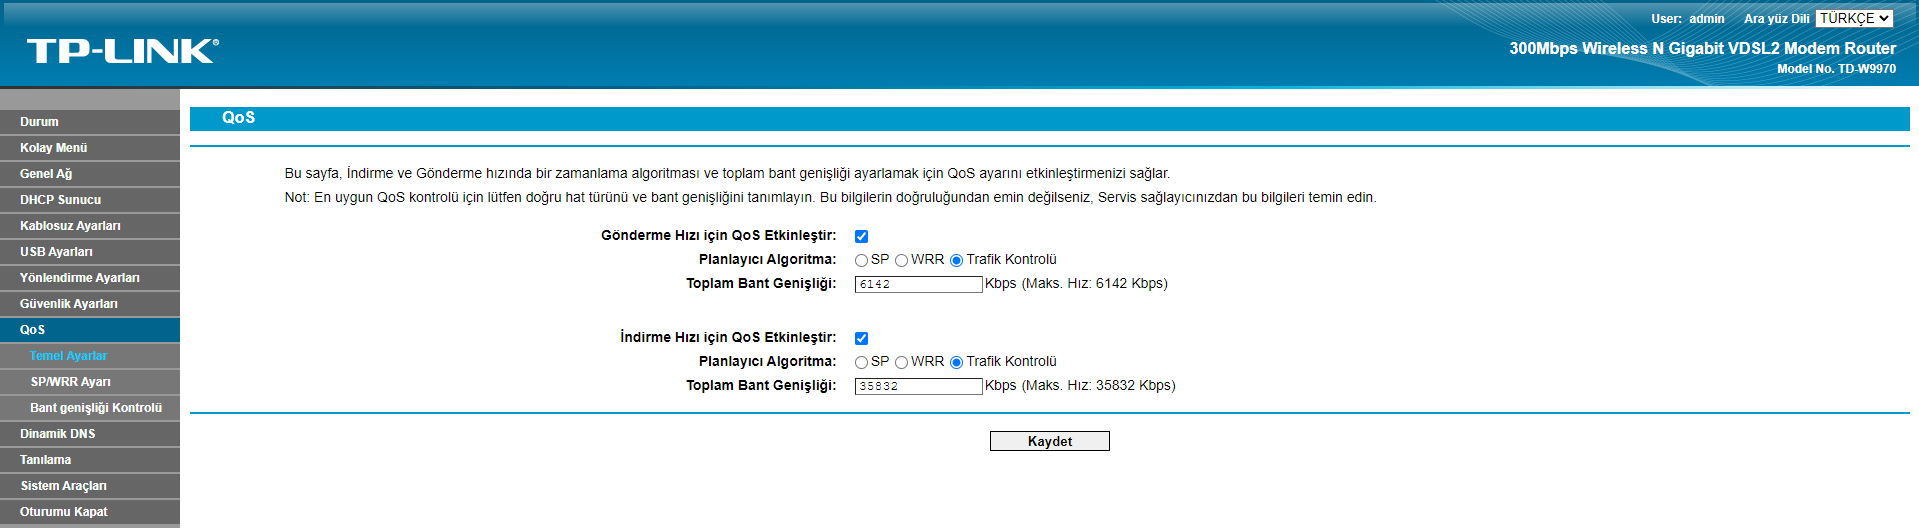Select Yönlendirme Ayarları in sidebar
1919x528 pixels.
(90, 278)
